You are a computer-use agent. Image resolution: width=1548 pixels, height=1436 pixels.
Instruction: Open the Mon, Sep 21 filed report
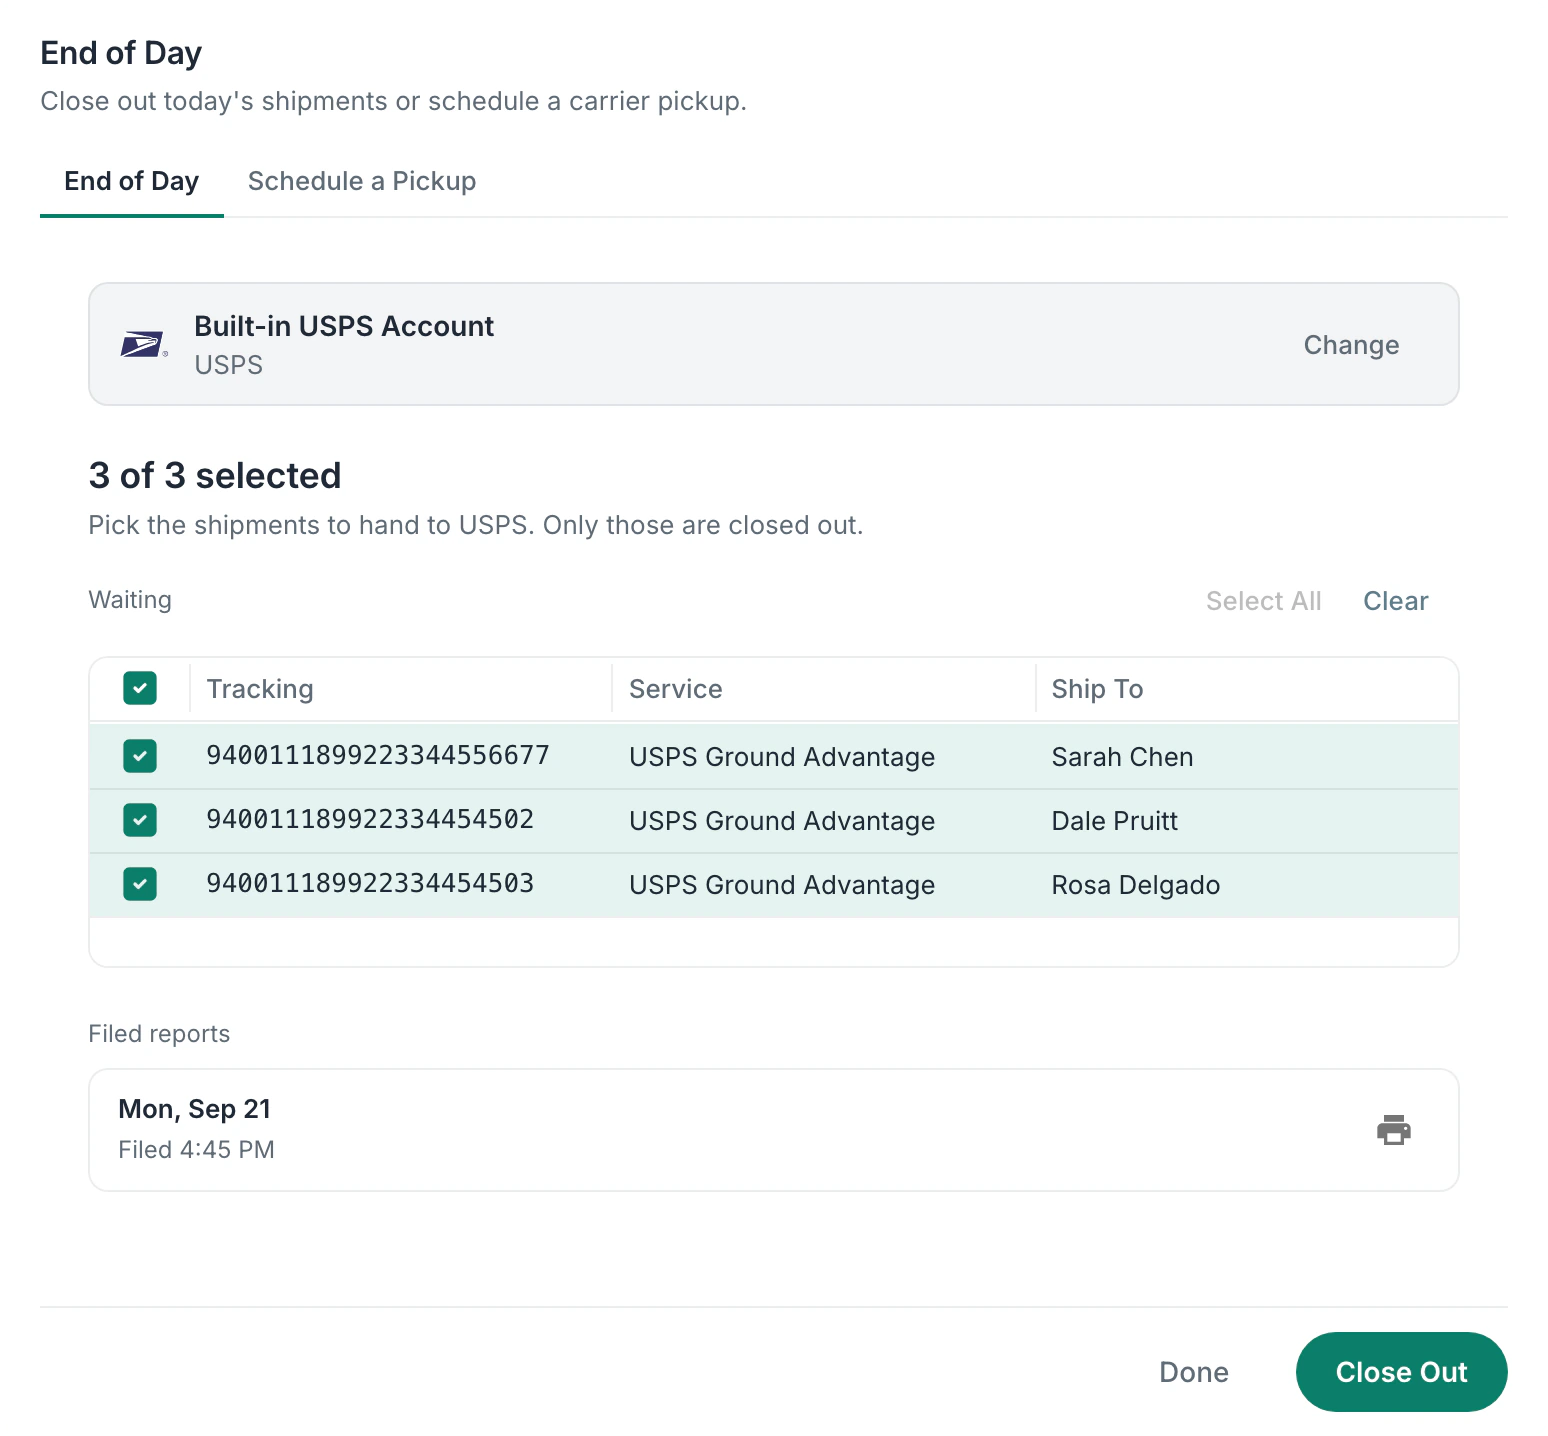coord(774,1130)
